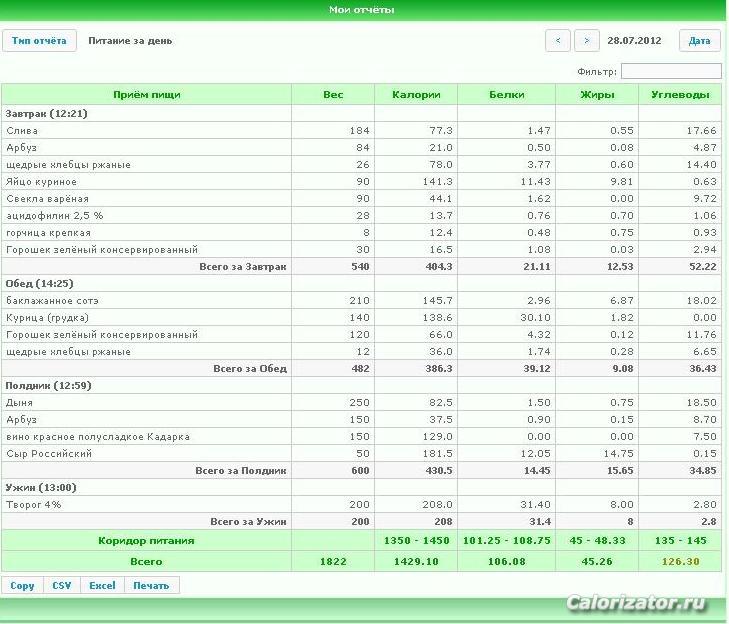Click Завтрак total calories 404.3
The height and width of the screenshot is (624, 729).
(439, 267)
